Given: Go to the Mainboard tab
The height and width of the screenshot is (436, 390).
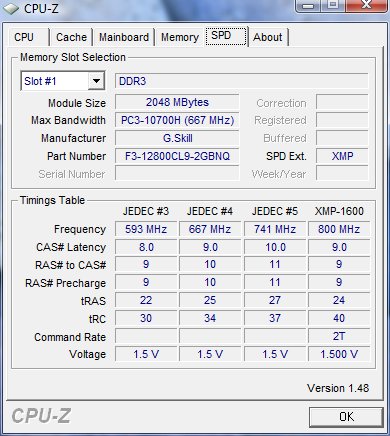Looking at the screenshot, I should pos(124,37).
